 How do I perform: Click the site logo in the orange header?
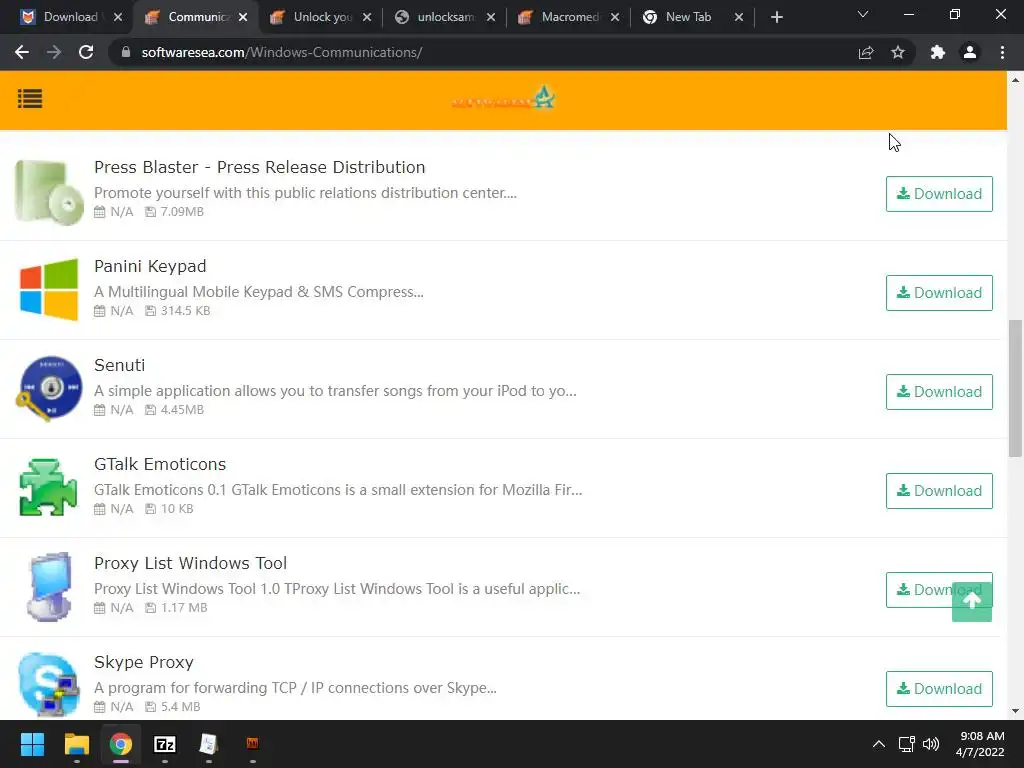[503, 98]
